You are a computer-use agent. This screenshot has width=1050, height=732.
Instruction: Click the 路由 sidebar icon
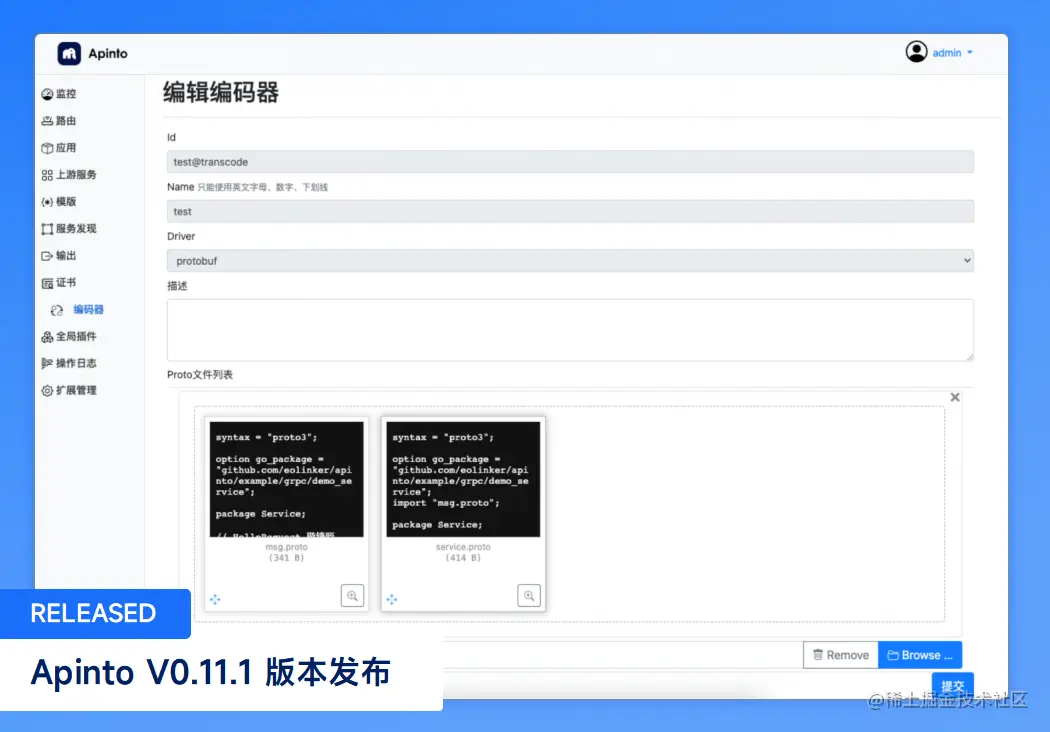coord(47,121)
